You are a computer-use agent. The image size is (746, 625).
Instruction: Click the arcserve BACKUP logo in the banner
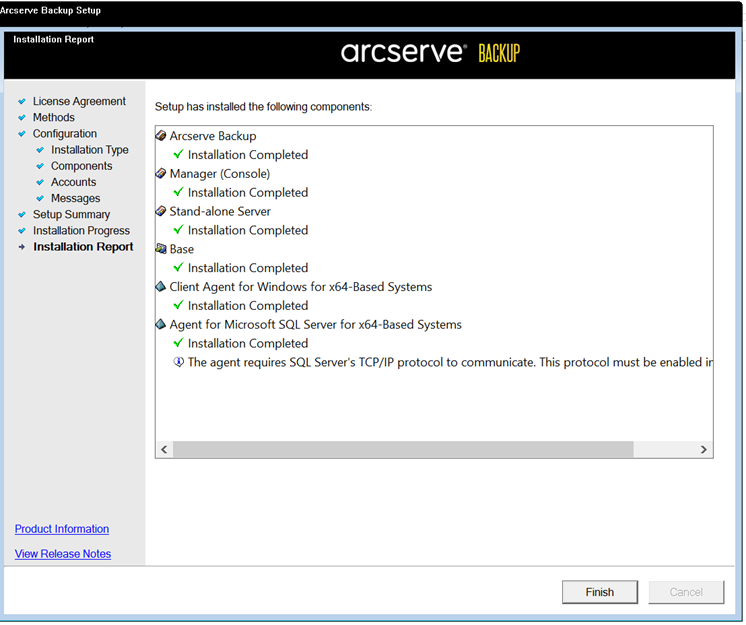tap(430, 52)
